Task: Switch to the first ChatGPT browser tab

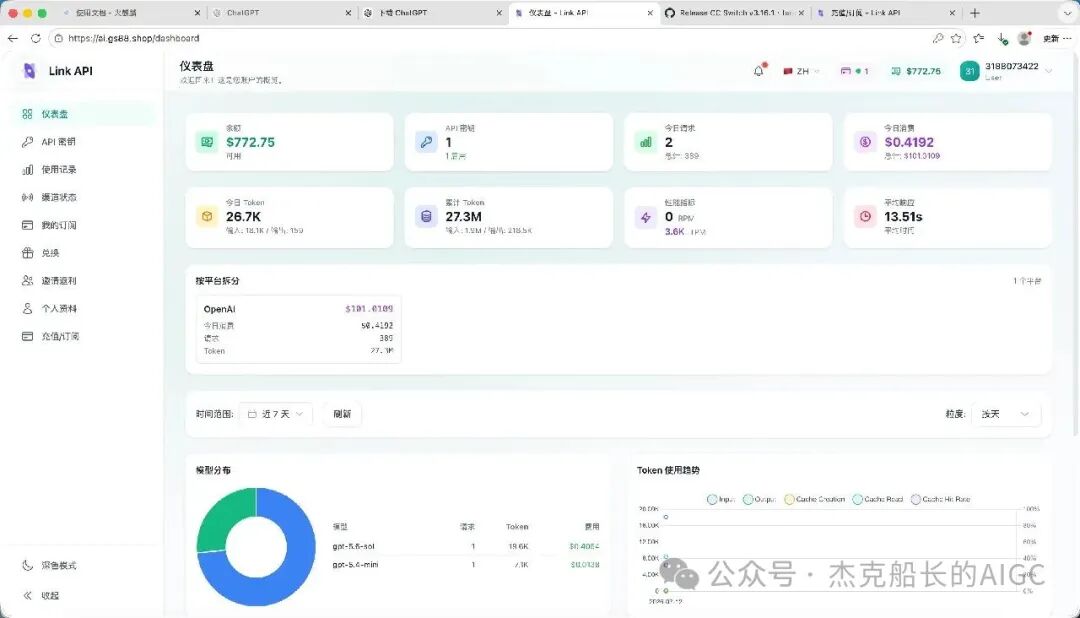Action: 282,13
